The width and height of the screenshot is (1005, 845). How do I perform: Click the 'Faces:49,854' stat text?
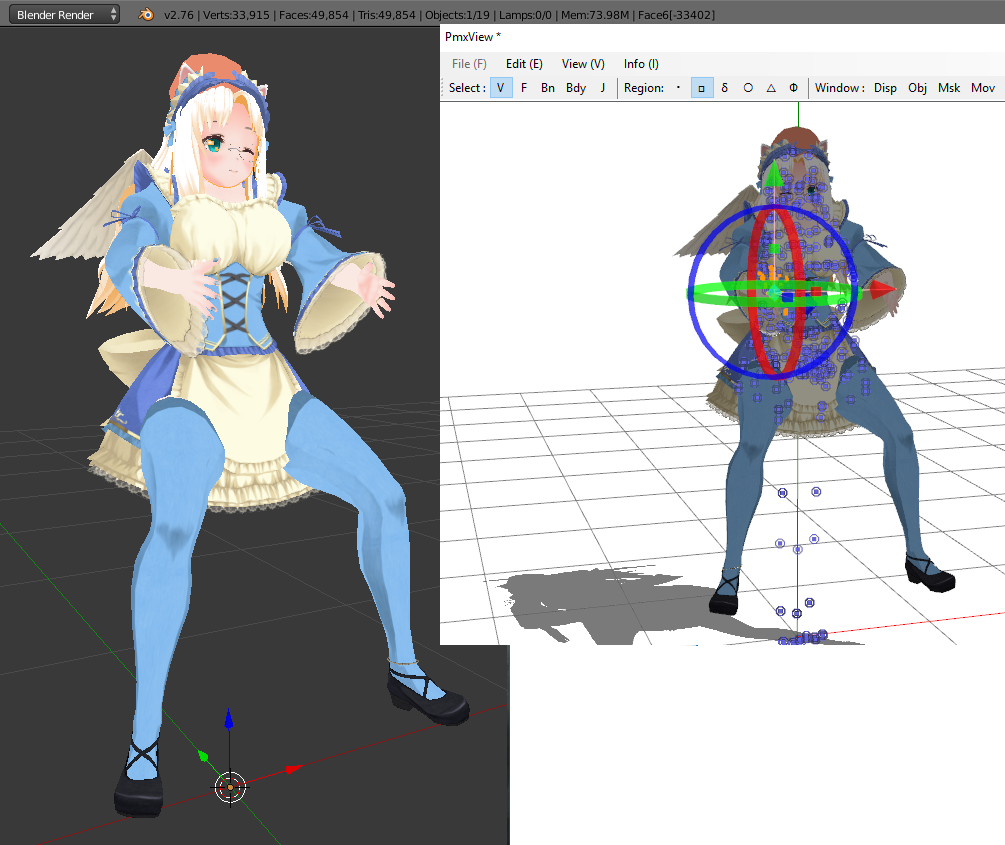(x=313, y=15)
